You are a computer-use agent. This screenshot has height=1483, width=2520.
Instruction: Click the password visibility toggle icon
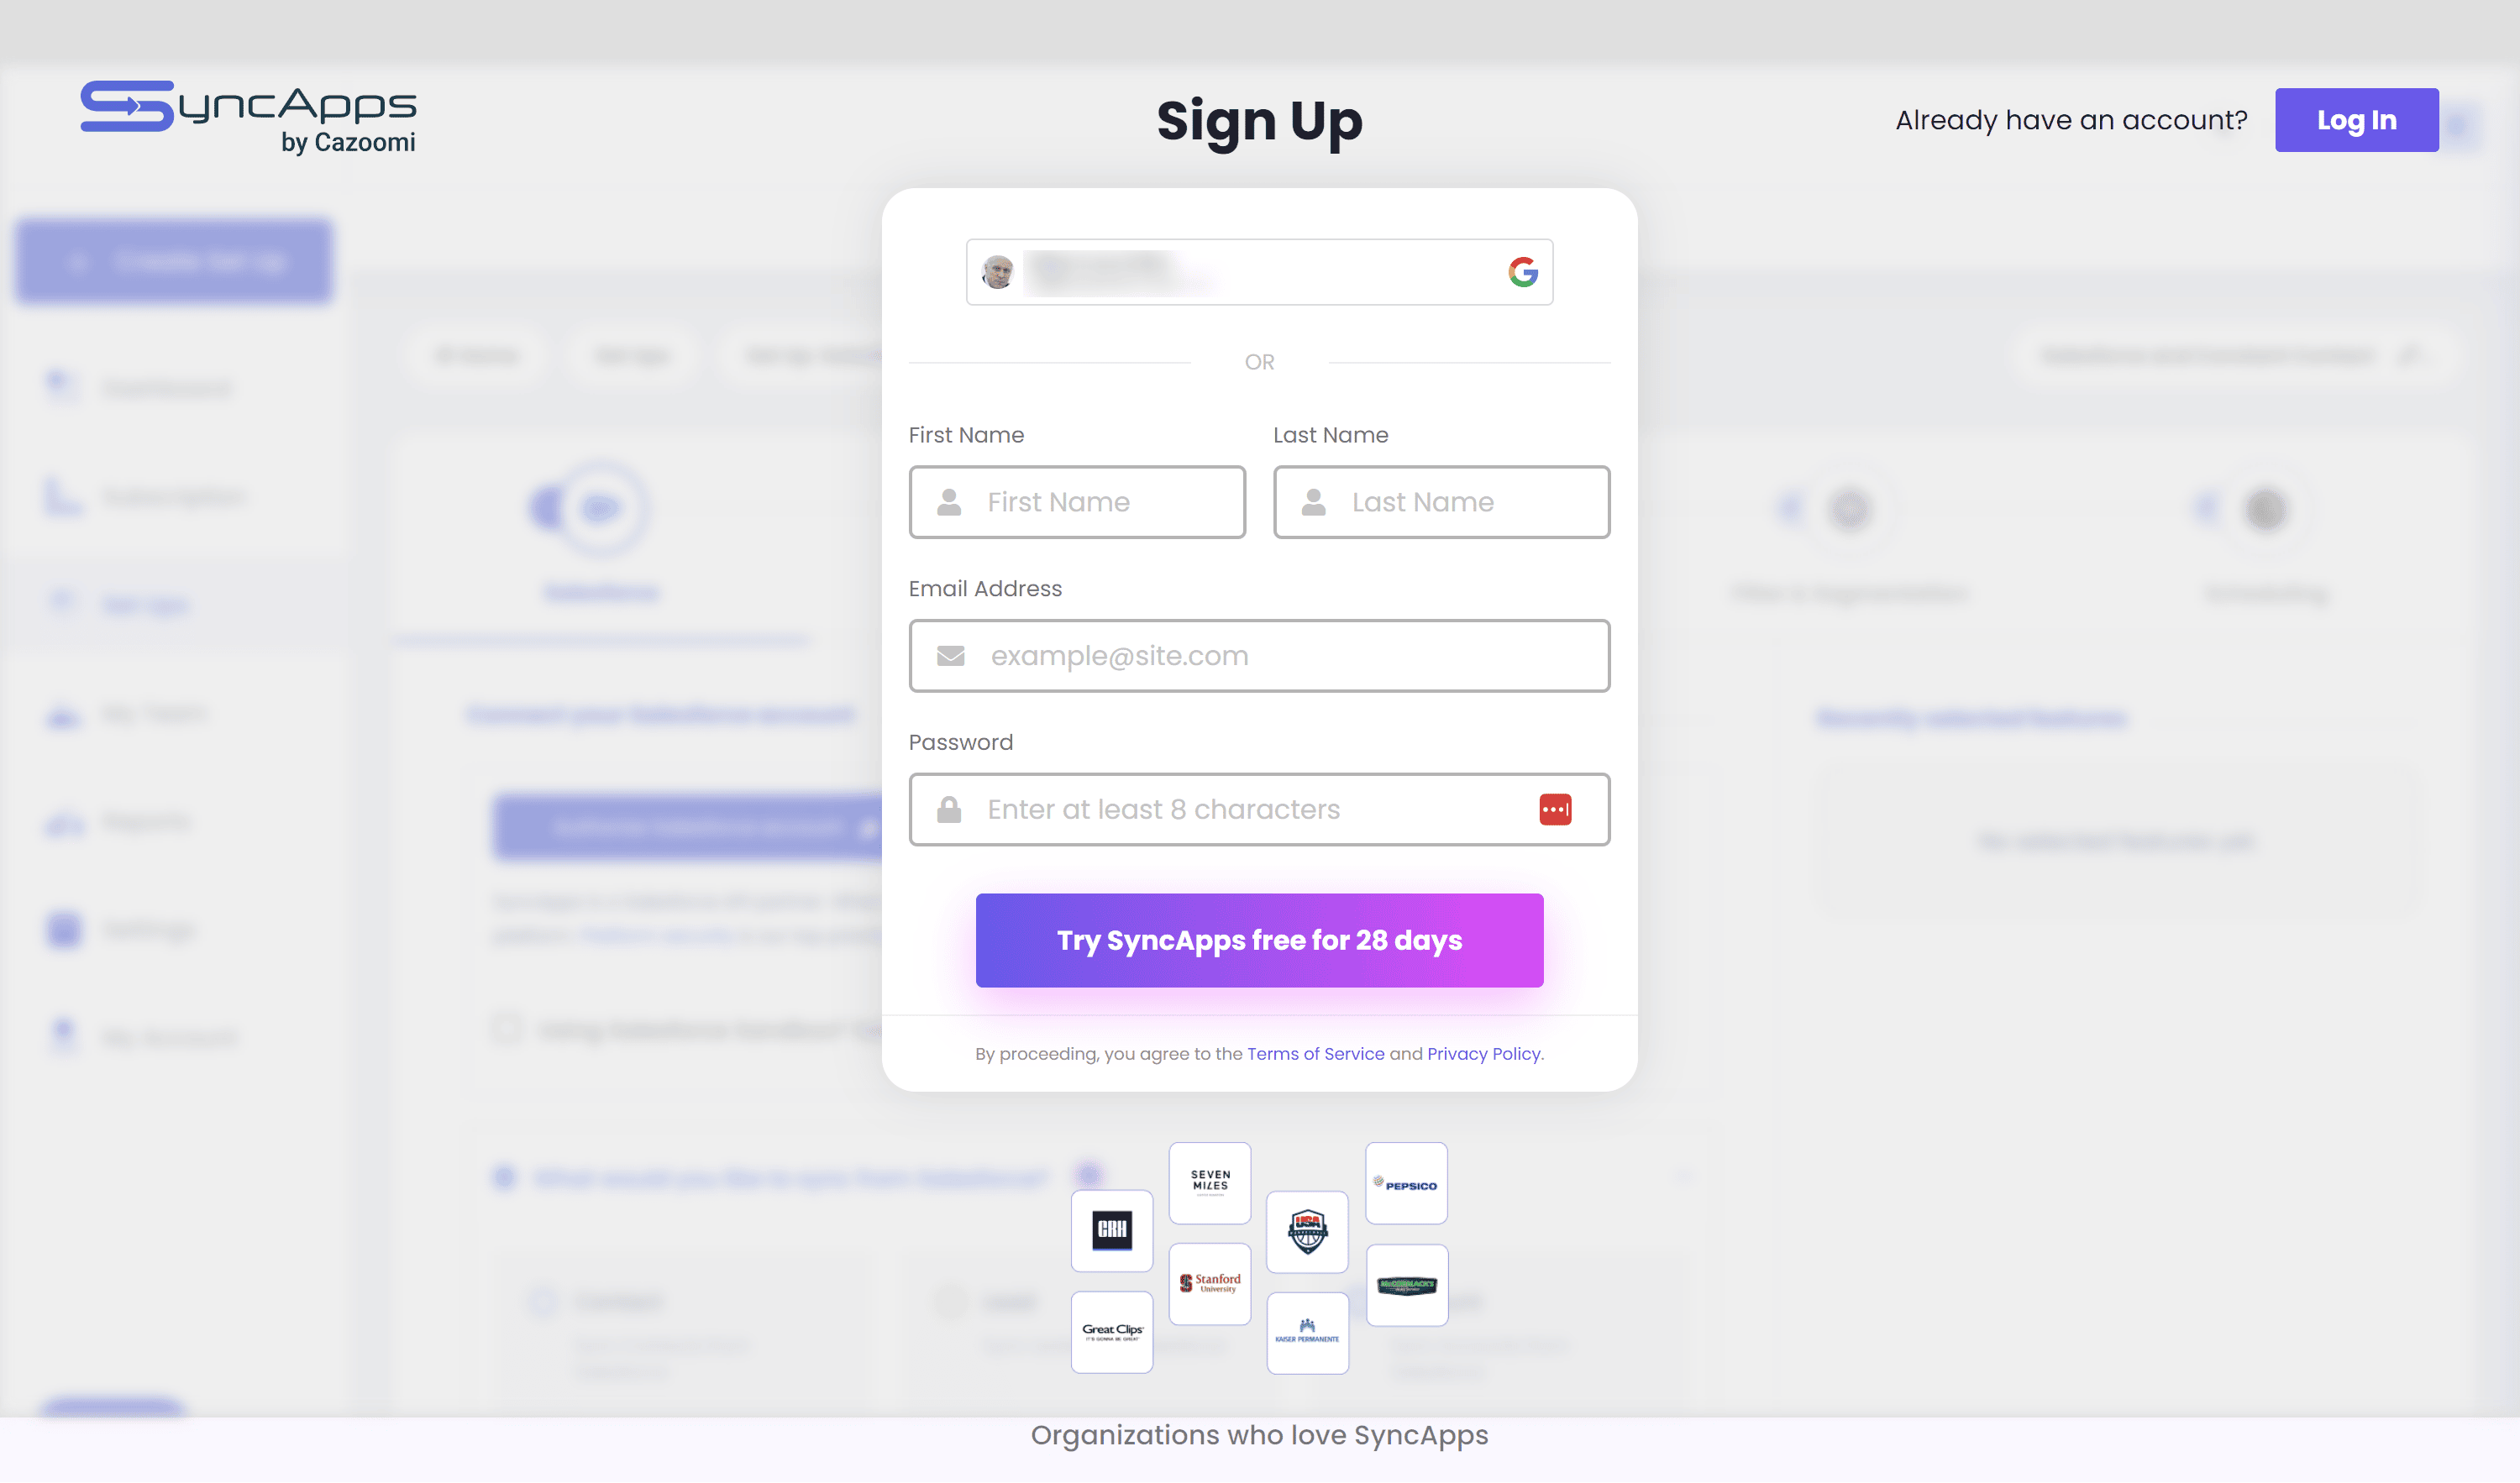(x=1552, y=809)
